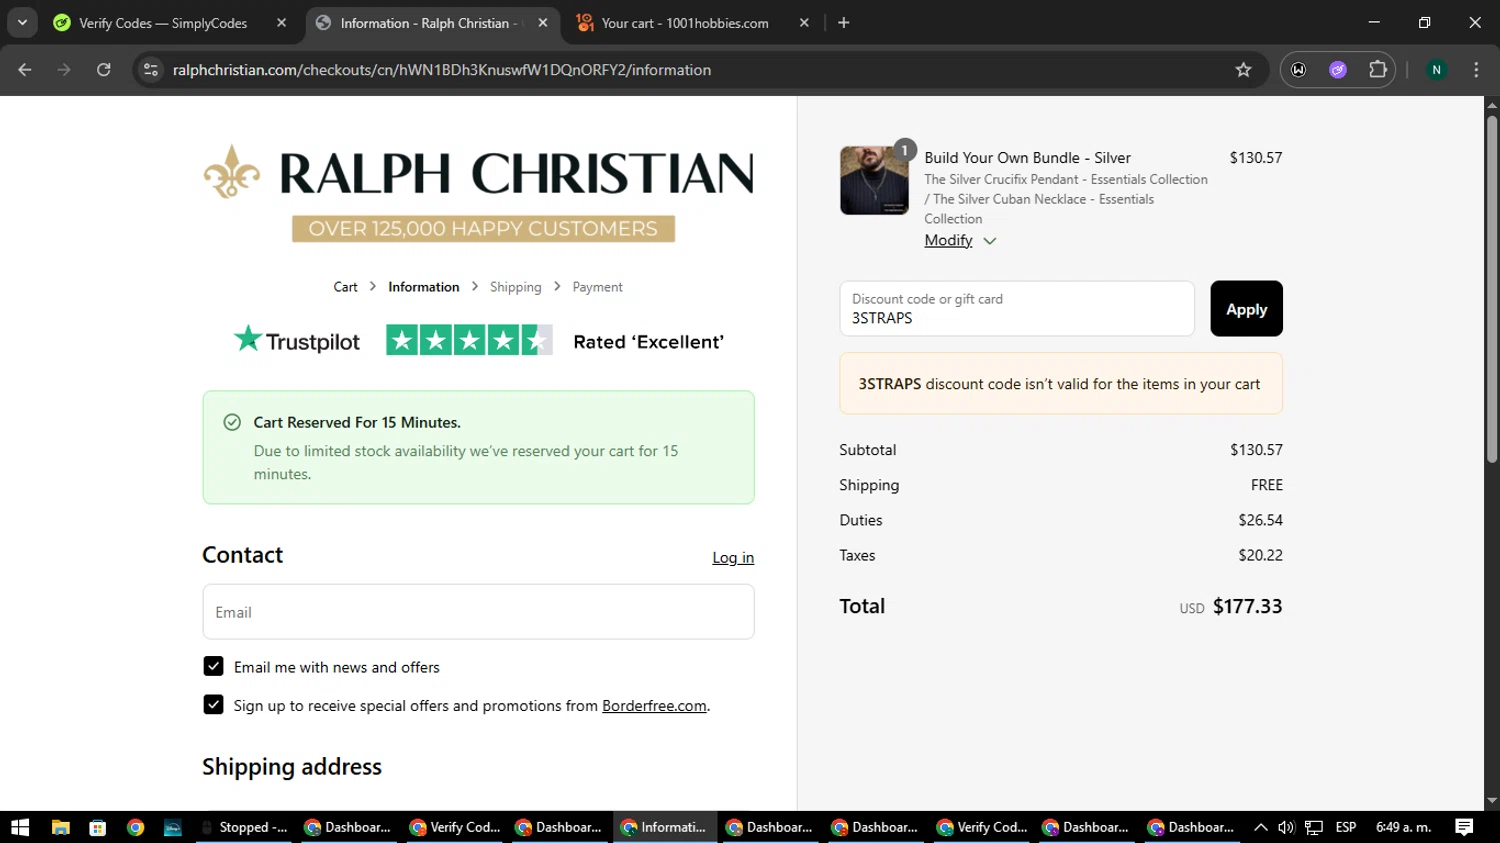Open volume control in system tray

[x=1286, y=827]
